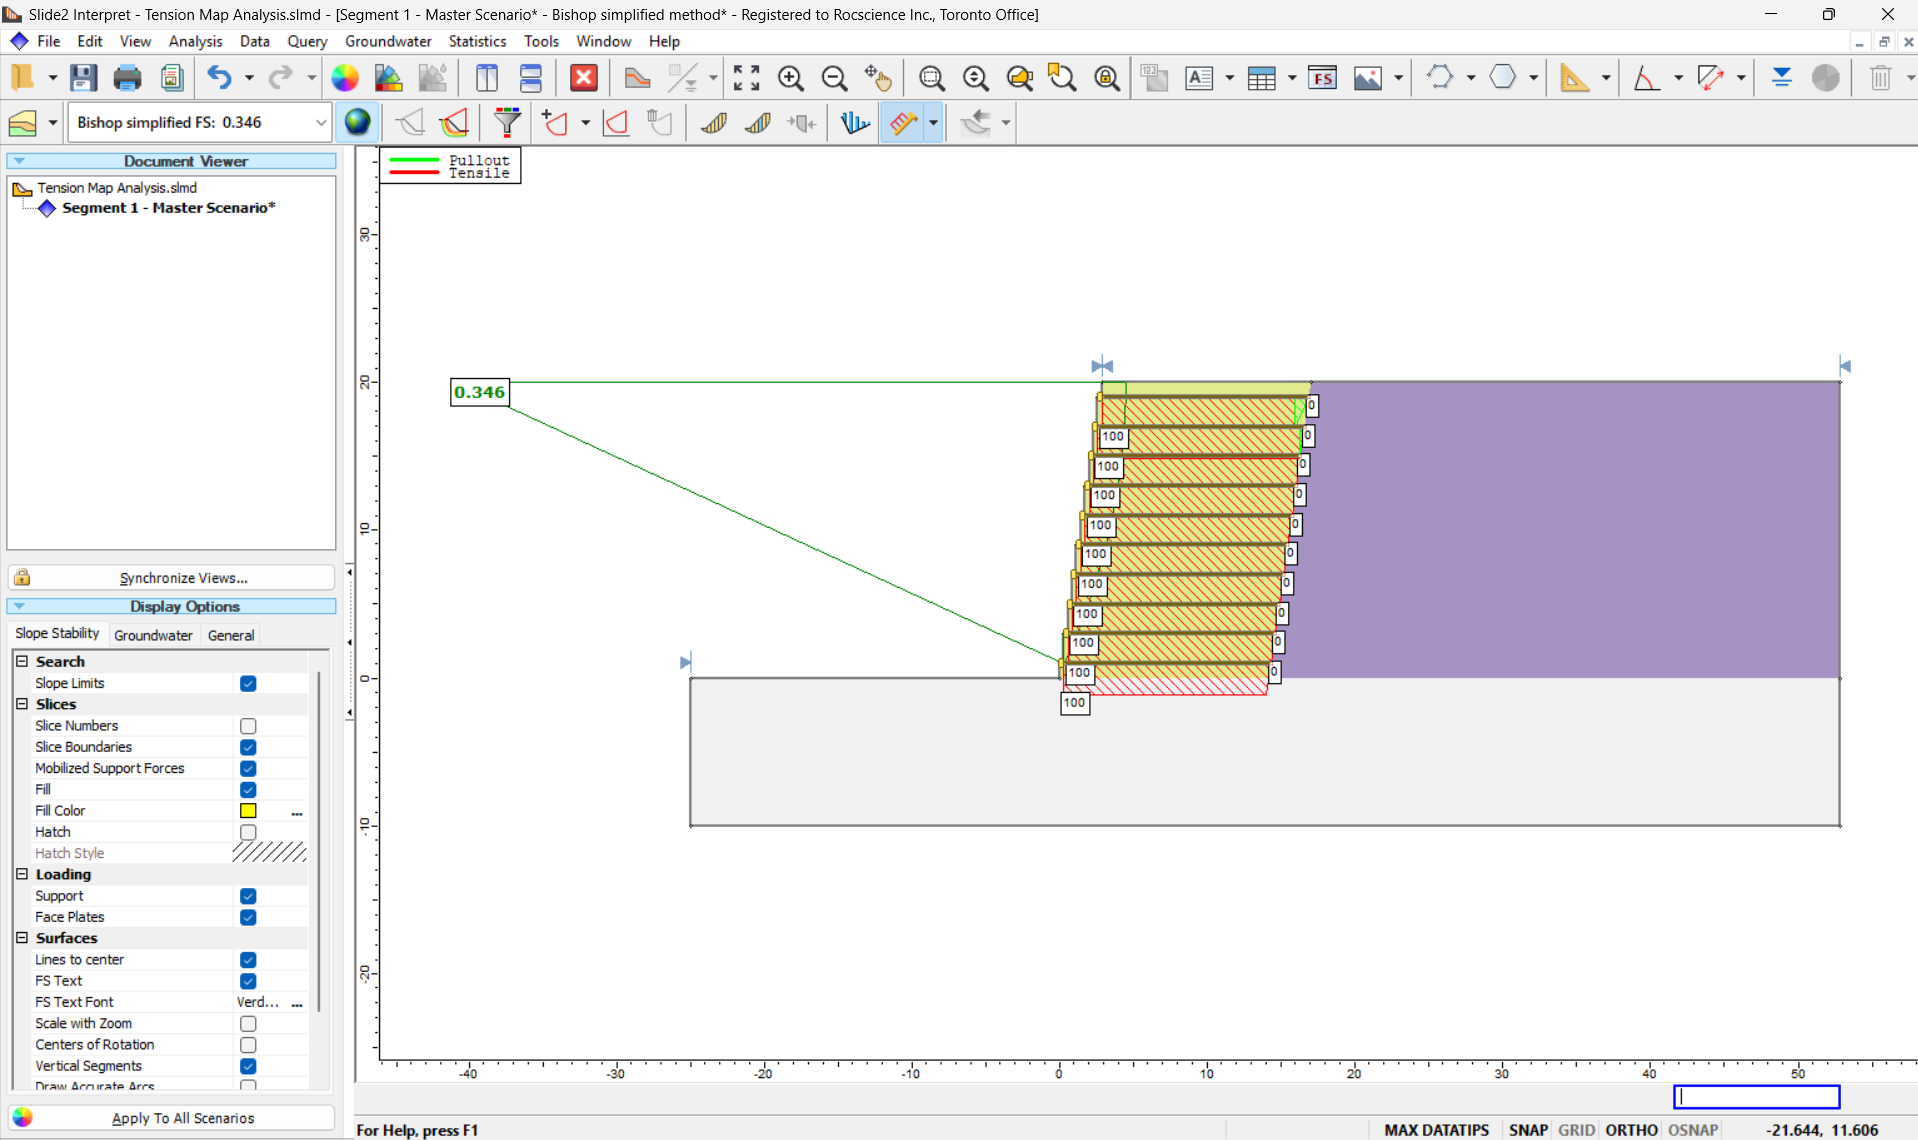Toggle ORTHO in the status bar
The image size is (1918, 1140).
pyautogui.click(x=1631, y=1130)
